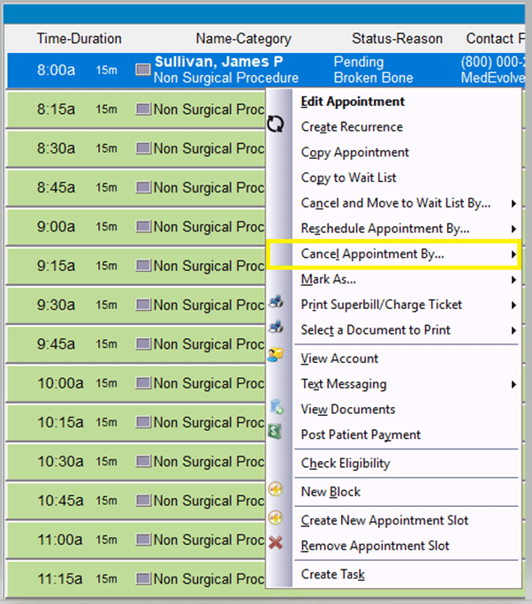Click Check Eligibility in the context menu

click(x=345, y=463)
